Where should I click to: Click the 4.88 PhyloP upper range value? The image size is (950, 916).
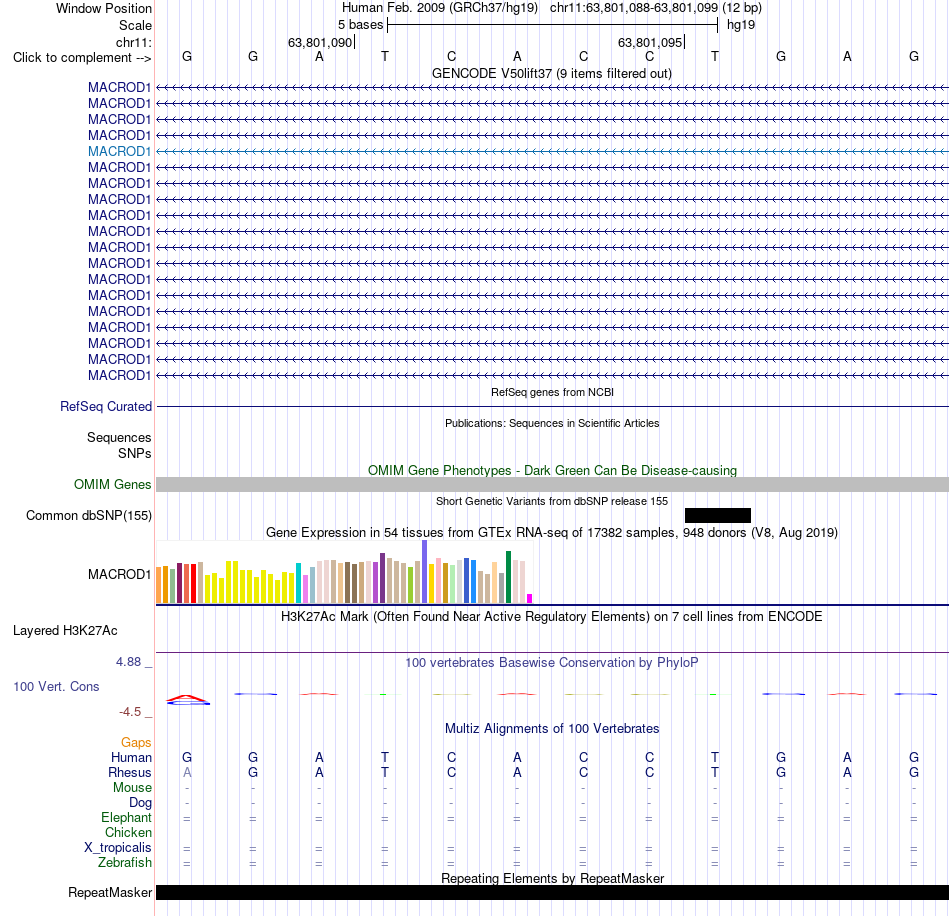(x=128, y=662)
